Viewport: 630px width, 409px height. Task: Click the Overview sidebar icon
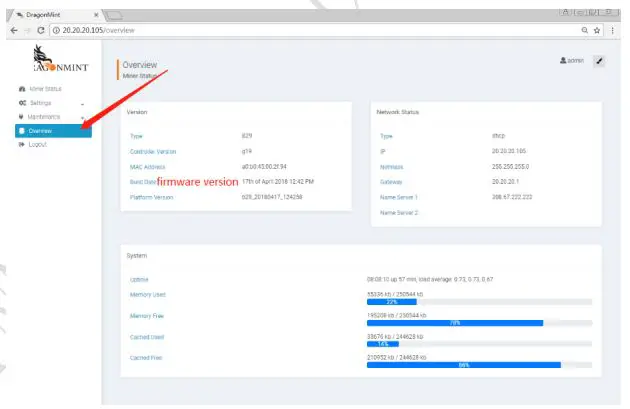22,131
